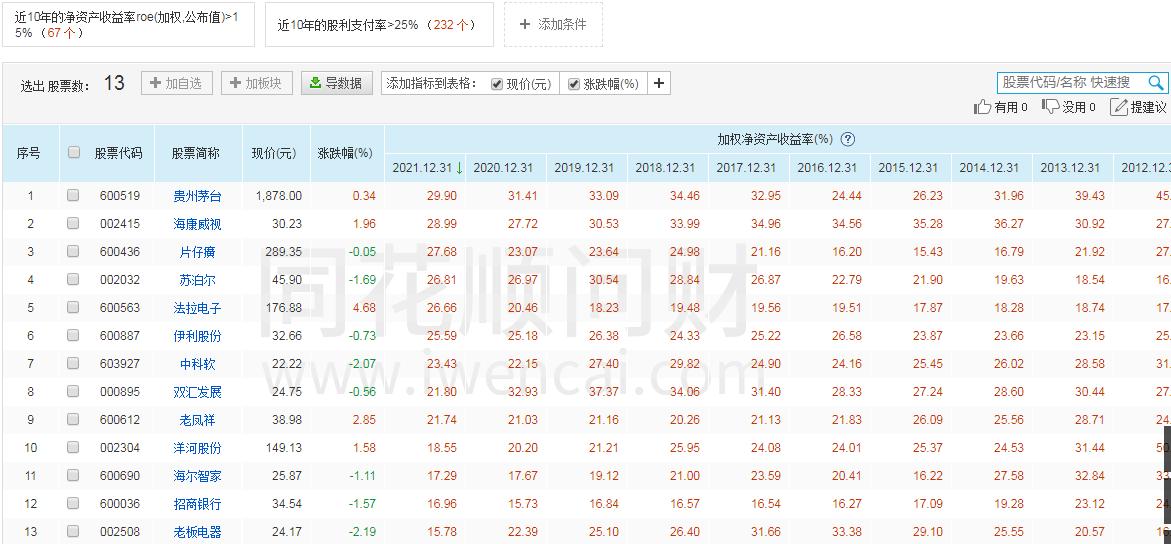Screen dimensions: 1171x544
Task: Click the 添加条件 add condition button
Action: coord(553,25)
